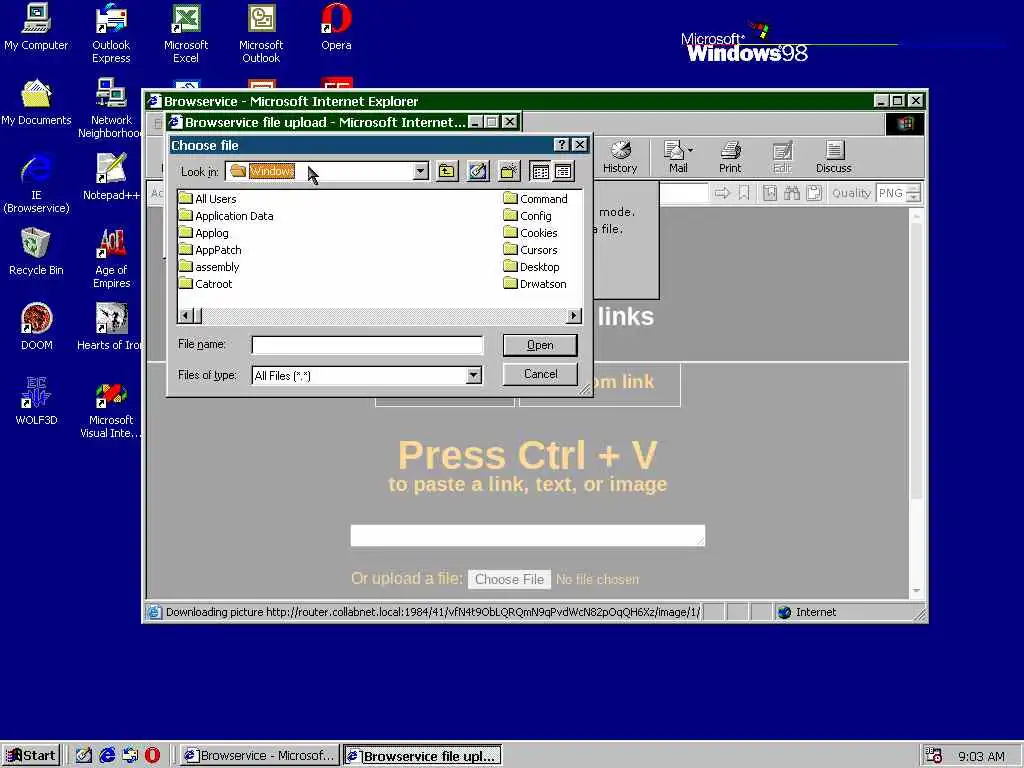1024x768 pixels.
Task: Click the Show Desktop quick launch icon
Action: pos(84,756)
